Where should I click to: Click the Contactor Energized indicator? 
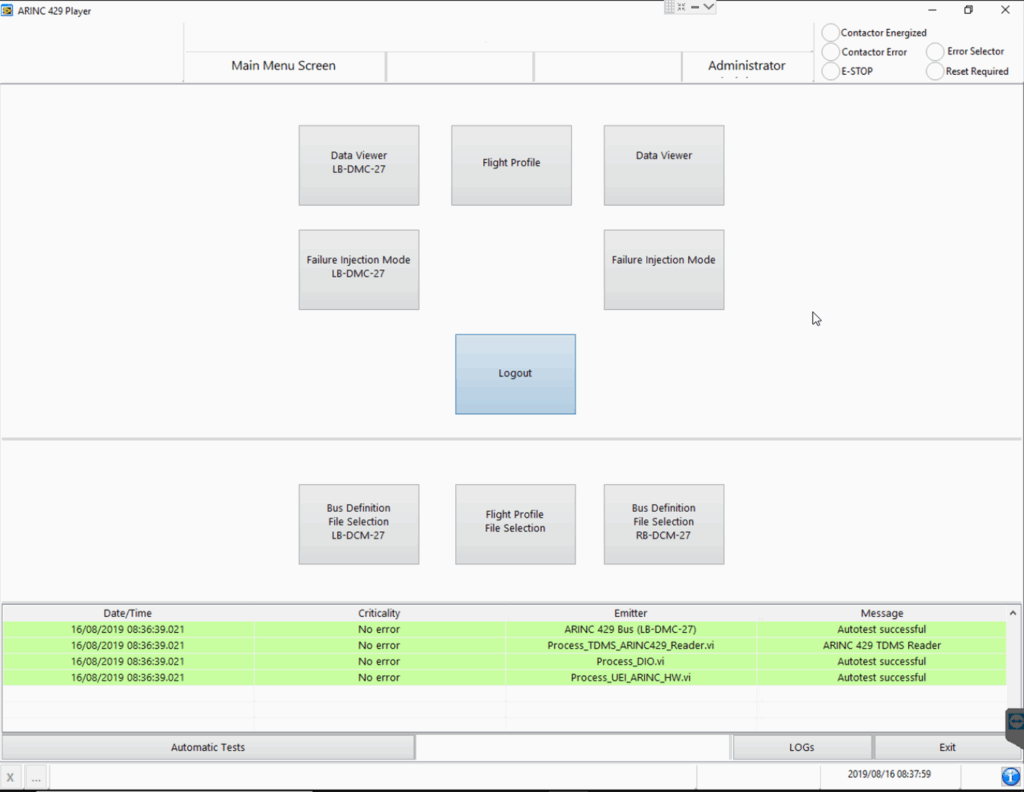pos(830,33)
